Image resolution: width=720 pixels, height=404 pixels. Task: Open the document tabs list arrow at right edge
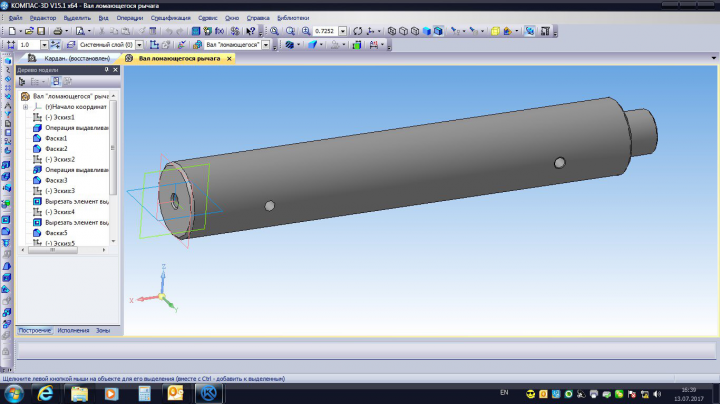pos(713,58)
